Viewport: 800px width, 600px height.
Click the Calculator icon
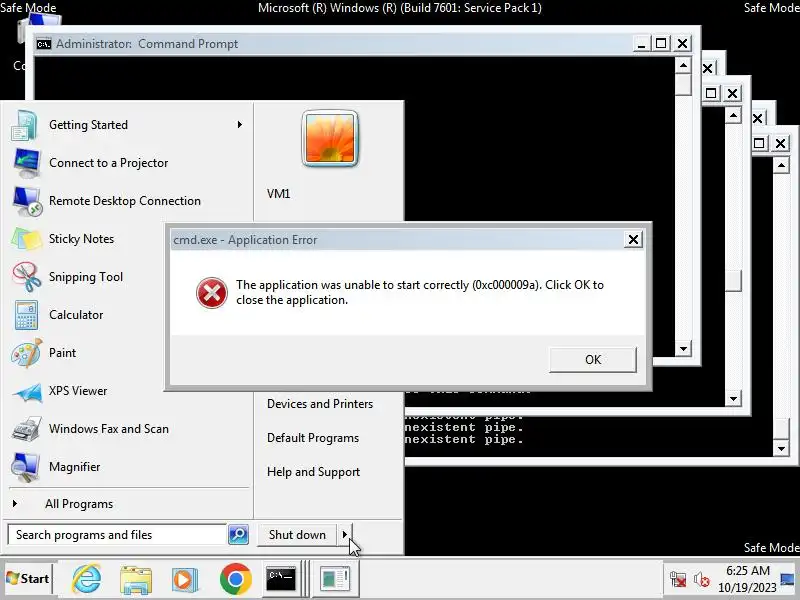point(26,315)
